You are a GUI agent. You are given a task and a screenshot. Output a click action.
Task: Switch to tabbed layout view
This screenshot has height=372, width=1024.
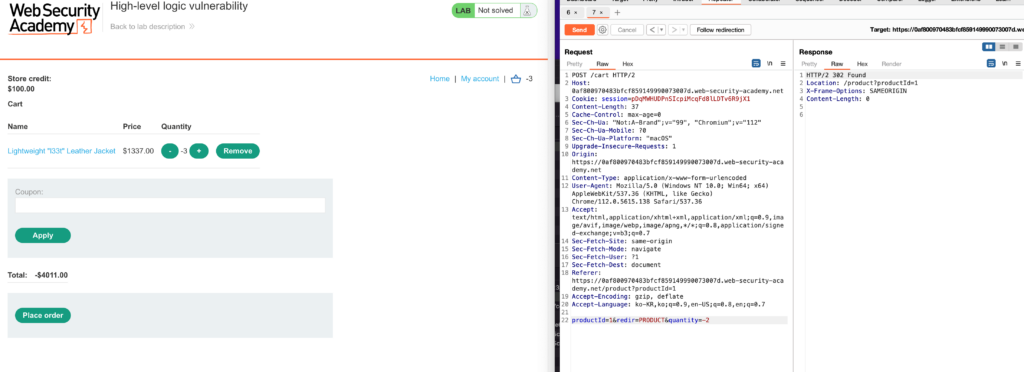coord(1016,47)
